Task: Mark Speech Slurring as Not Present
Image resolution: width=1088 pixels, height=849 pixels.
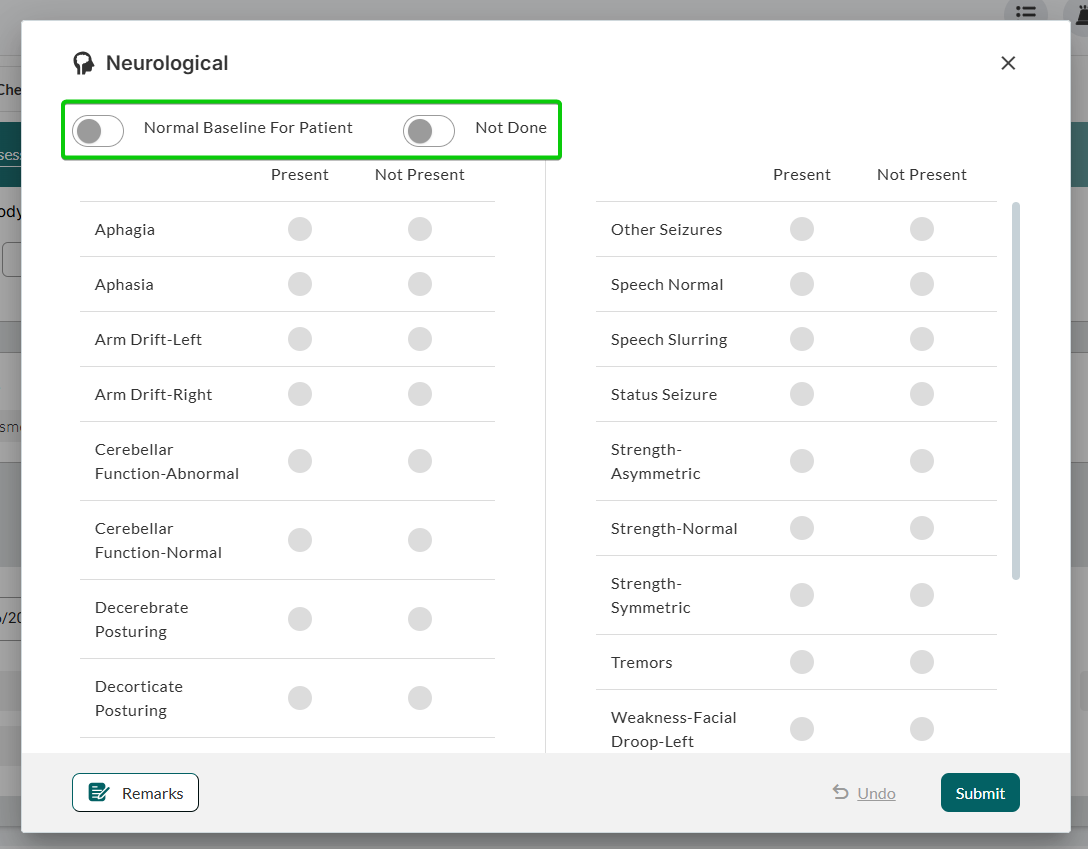Action: (922, 339)
